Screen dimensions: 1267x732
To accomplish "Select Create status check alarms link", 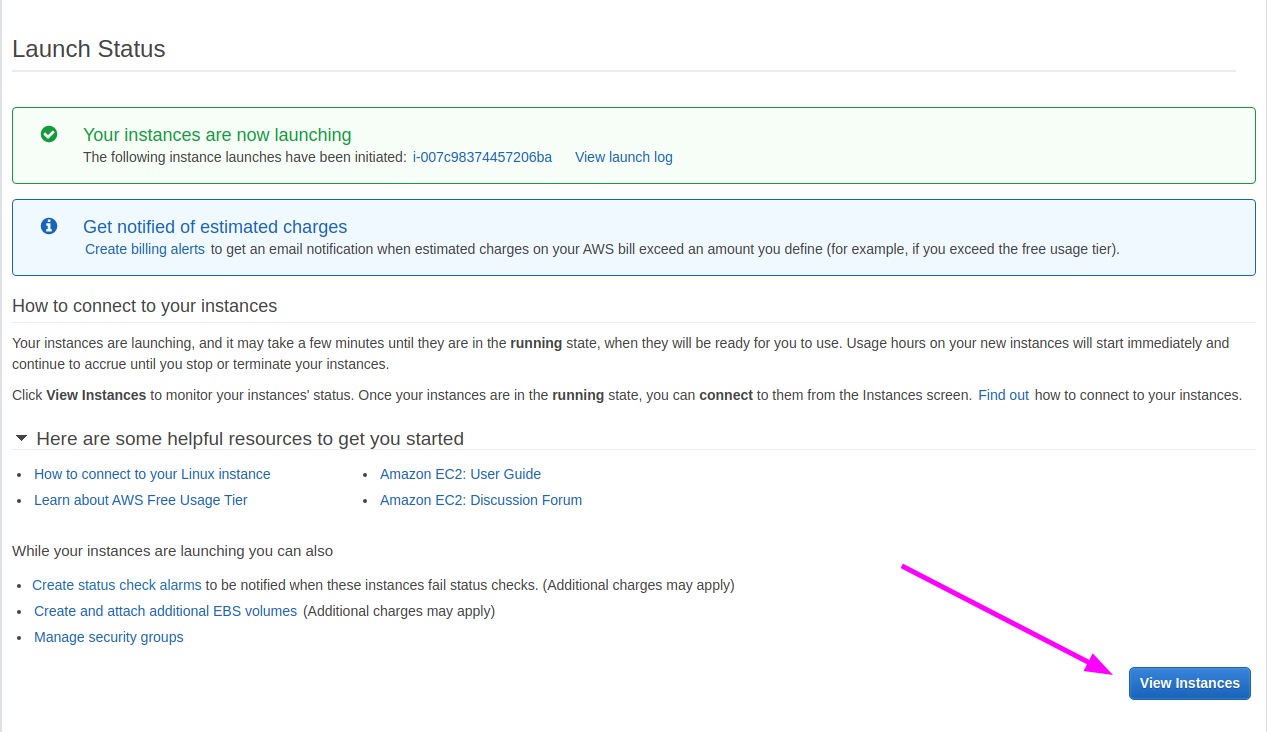I will (x=117, y=585).
